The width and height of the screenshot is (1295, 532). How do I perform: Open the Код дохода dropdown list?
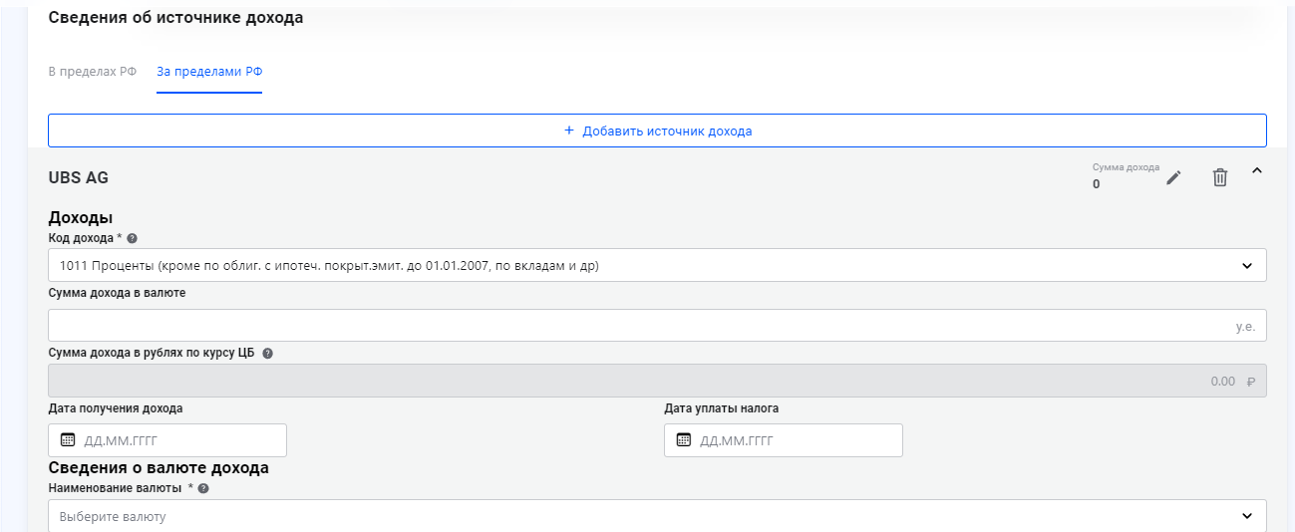coord(640,265)
